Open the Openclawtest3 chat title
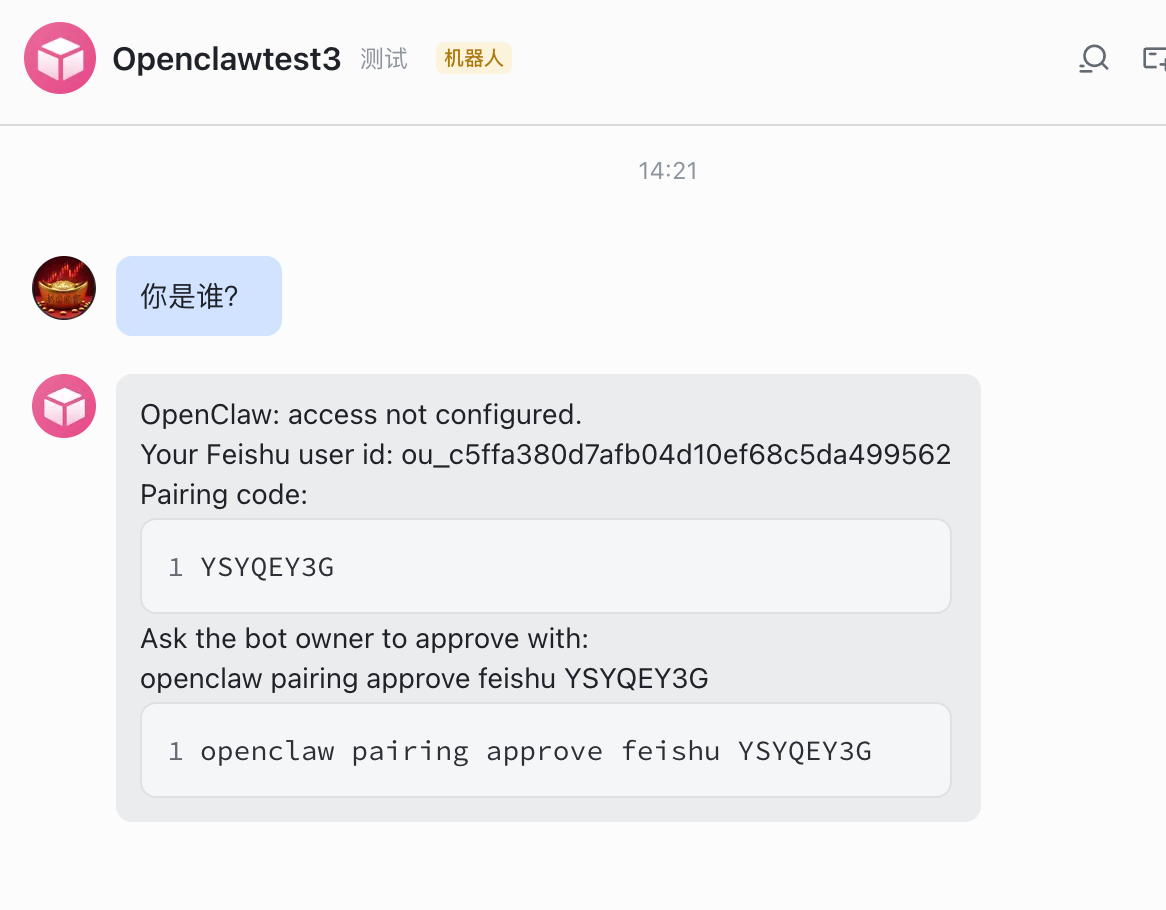Image resolution: width=1166 pixels, height=910 pixels. [227, 59]
